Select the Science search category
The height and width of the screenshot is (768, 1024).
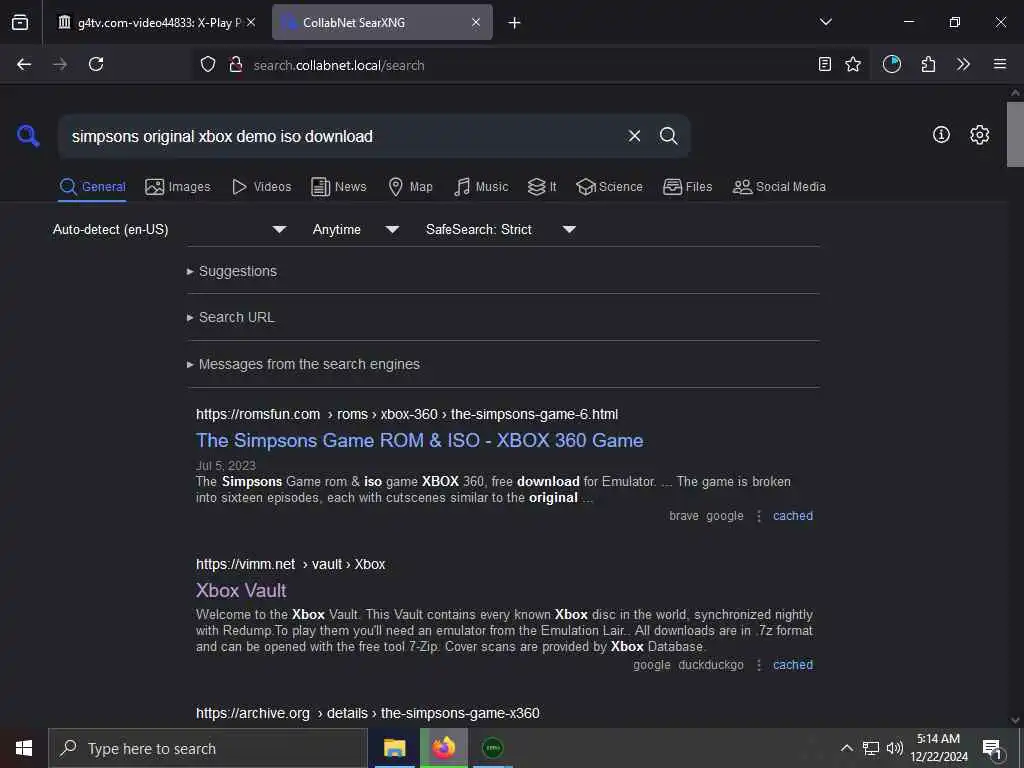point(609,187)
